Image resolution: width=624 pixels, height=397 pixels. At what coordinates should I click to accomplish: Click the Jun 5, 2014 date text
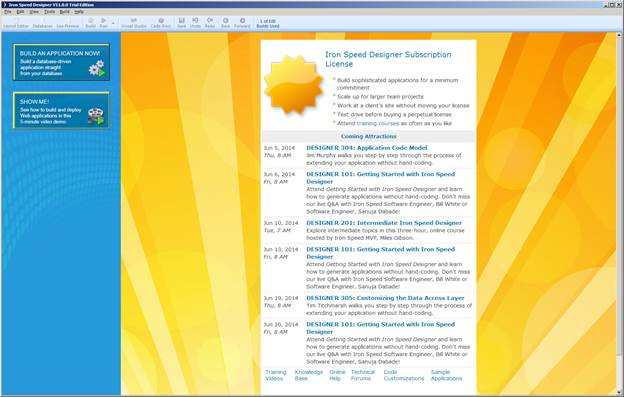click(x=279, y=148)
